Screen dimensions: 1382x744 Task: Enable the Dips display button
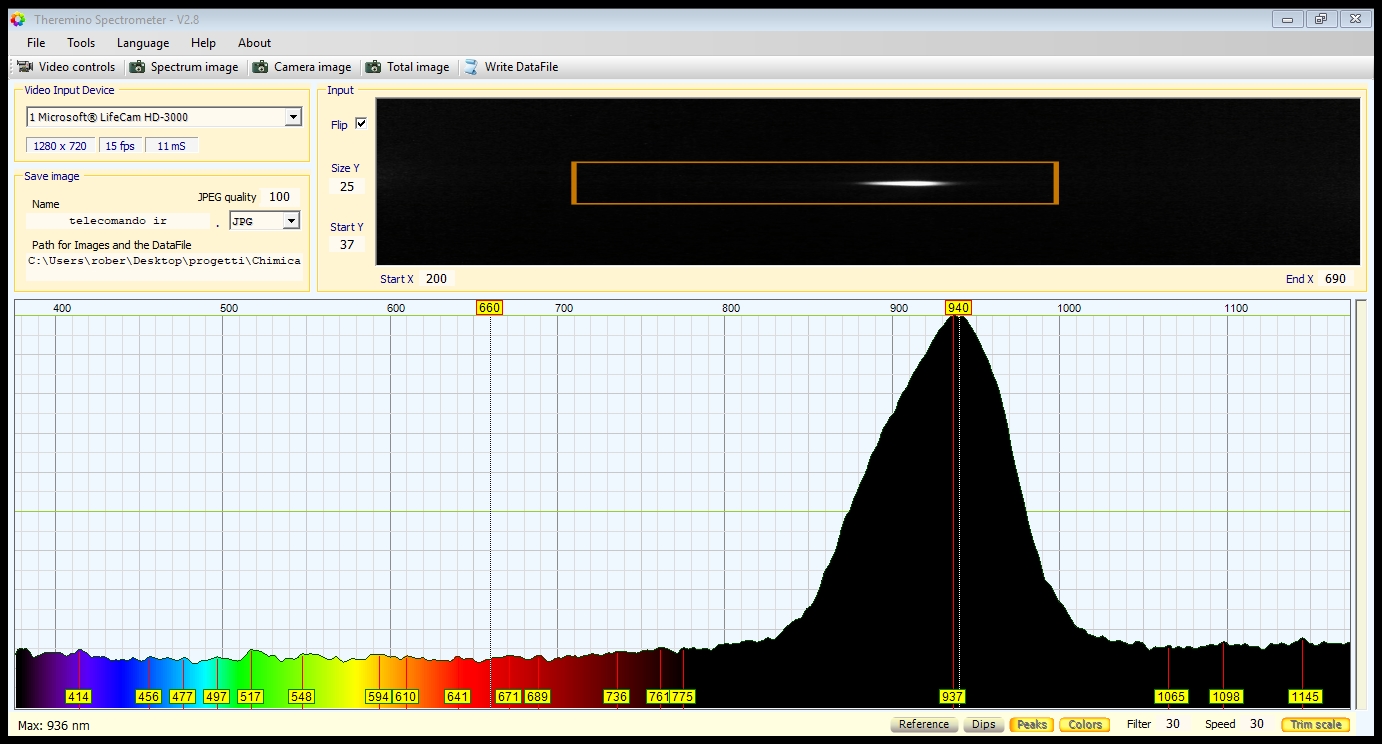point(983,724)
